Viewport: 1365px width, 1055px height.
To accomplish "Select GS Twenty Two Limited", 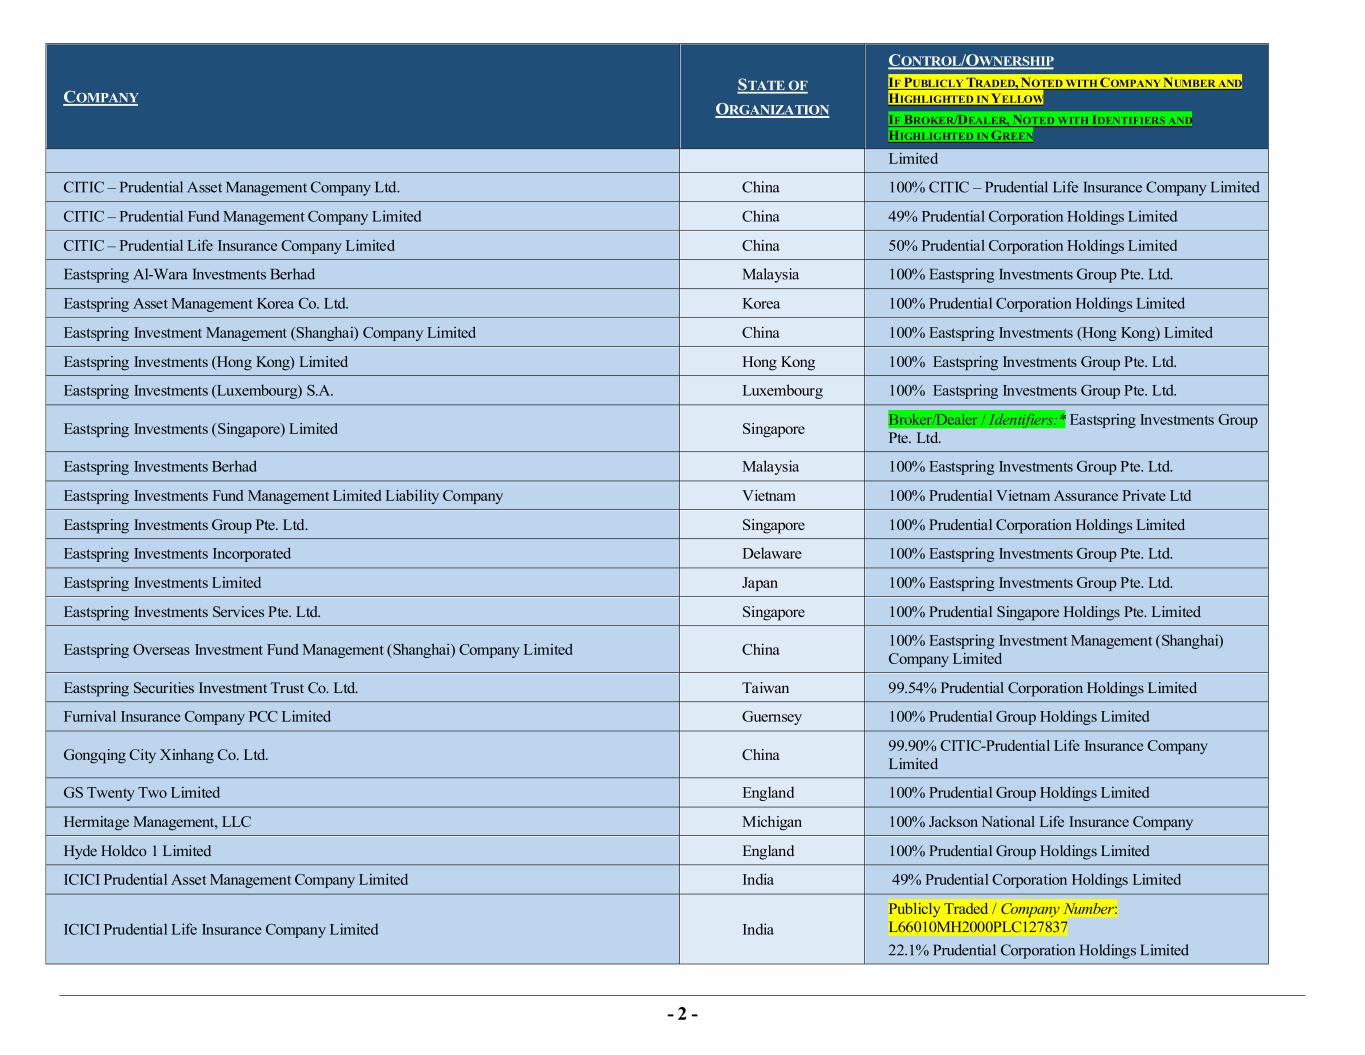I will point(141,792).
